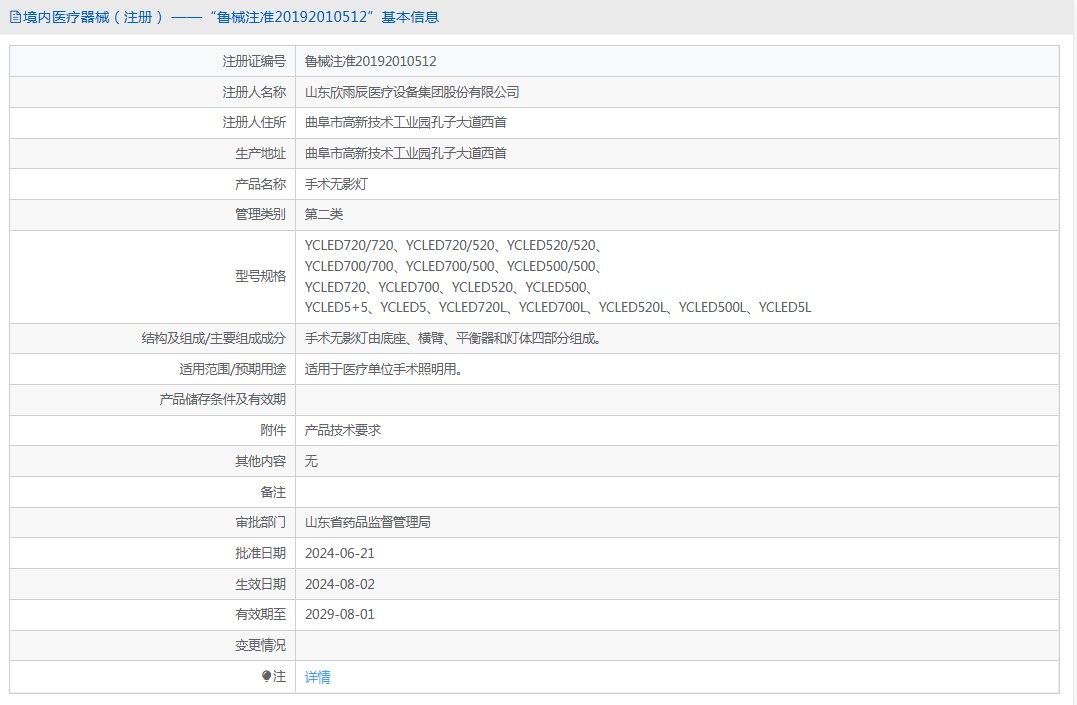Click the 变更情况 row label
This screenshot has height=705, width=1077.
260,645
